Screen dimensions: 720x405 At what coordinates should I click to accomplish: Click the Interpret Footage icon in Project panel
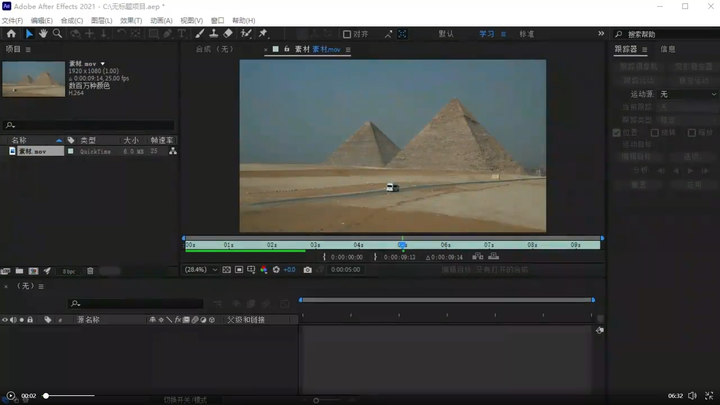coord(6,271)
